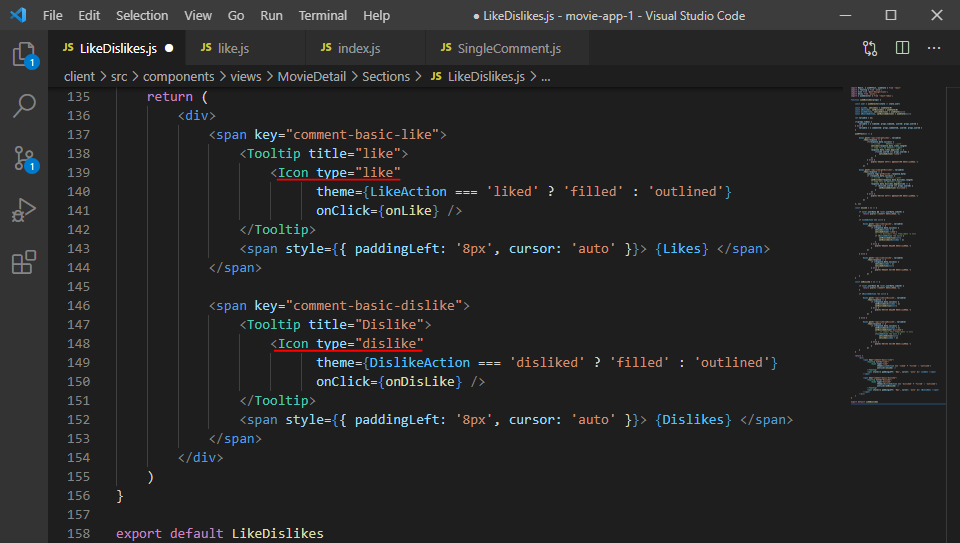Image resolution: width=960 pixels, height=543 pixels.
Task: Click the window title bar text
Action: pyautogui.click(x=609, y=16)
